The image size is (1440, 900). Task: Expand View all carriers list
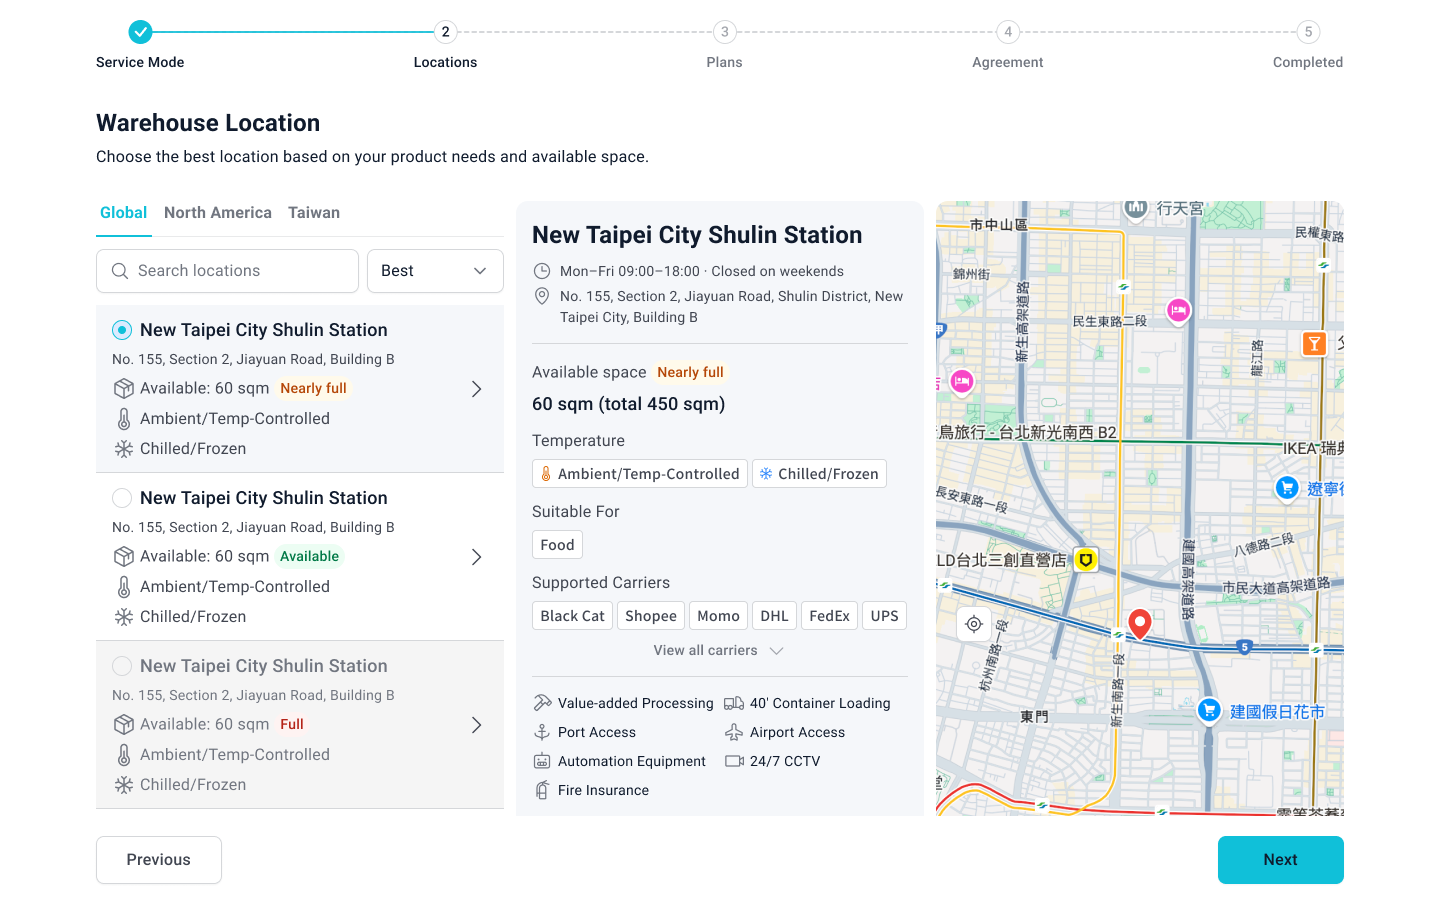coord(718,650)
